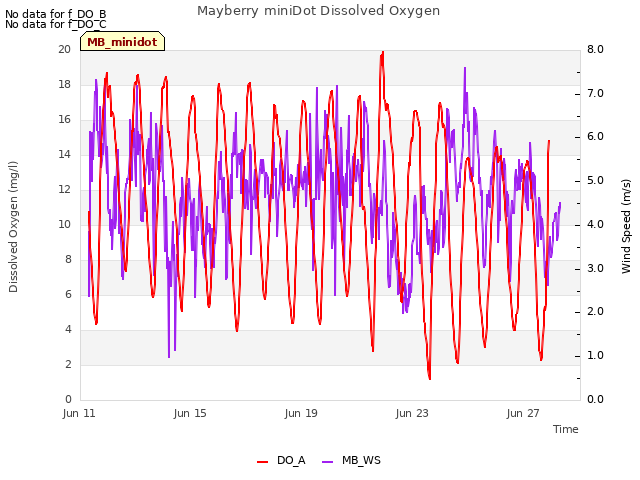Click the right axis value 2.0

tap(595, 312)
